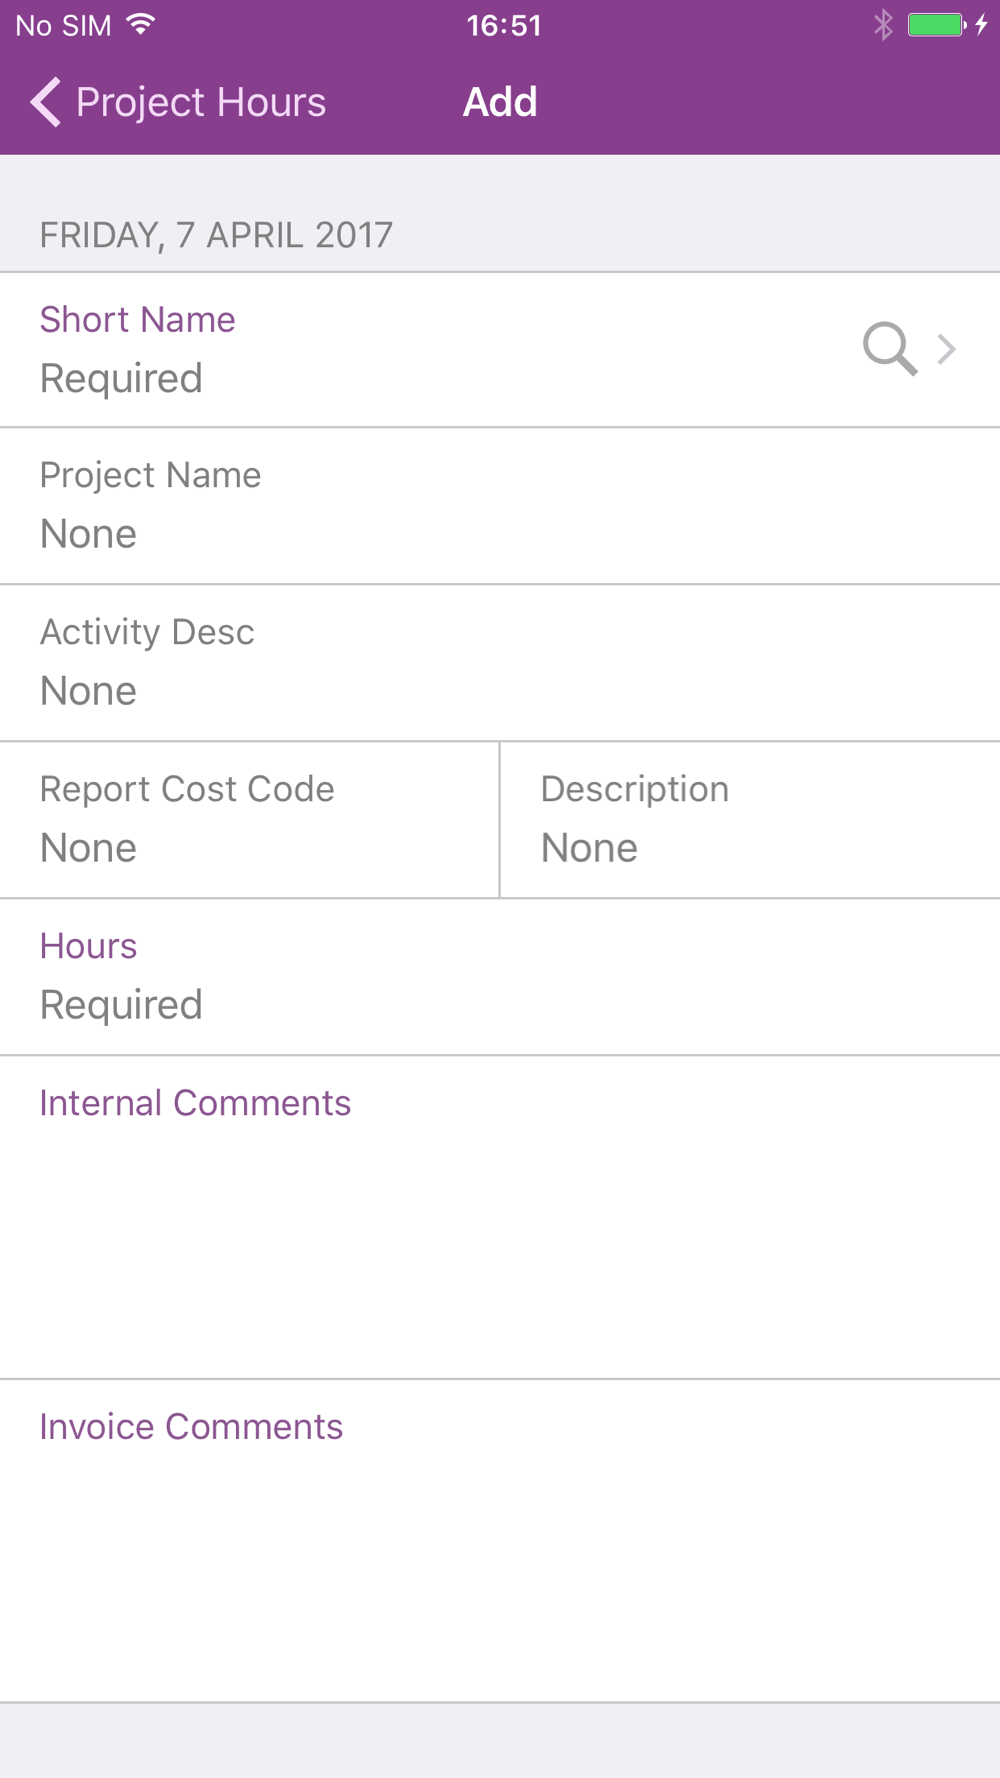Open the Report Cost Code field
The image size is (1000, 1778).
click(249, 820)
